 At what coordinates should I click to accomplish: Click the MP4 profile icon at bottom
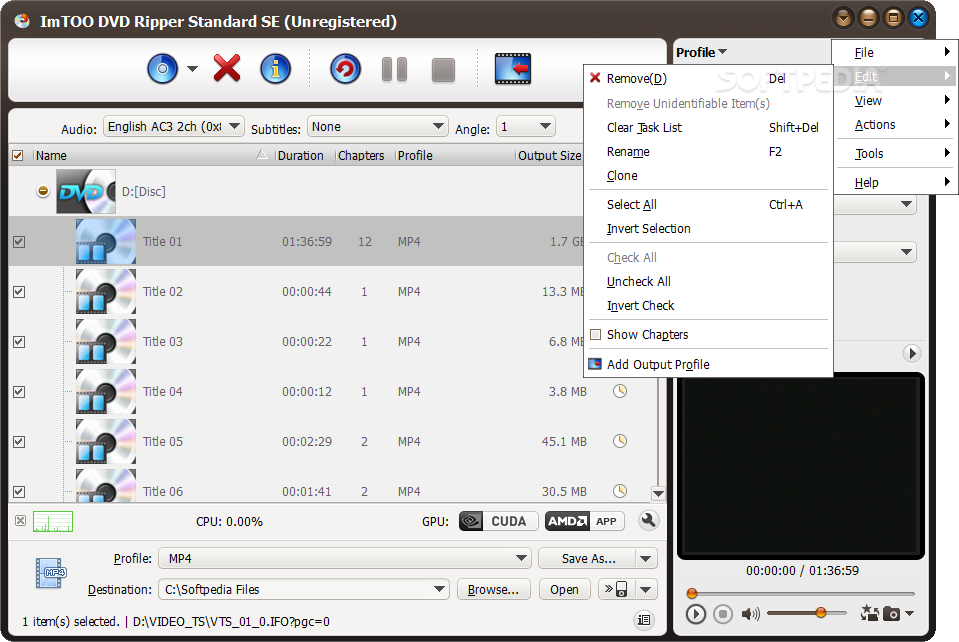(x=50, y=573)
